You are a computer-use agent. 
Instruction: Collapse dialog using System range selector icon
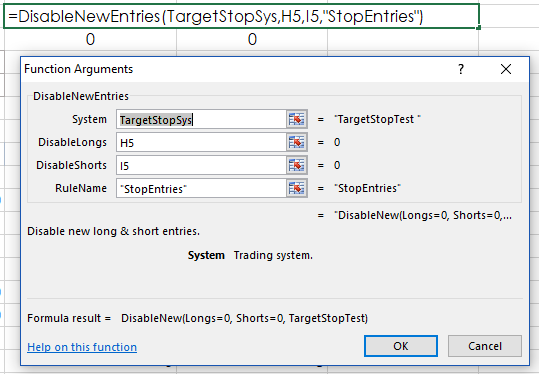click(297, 119)
